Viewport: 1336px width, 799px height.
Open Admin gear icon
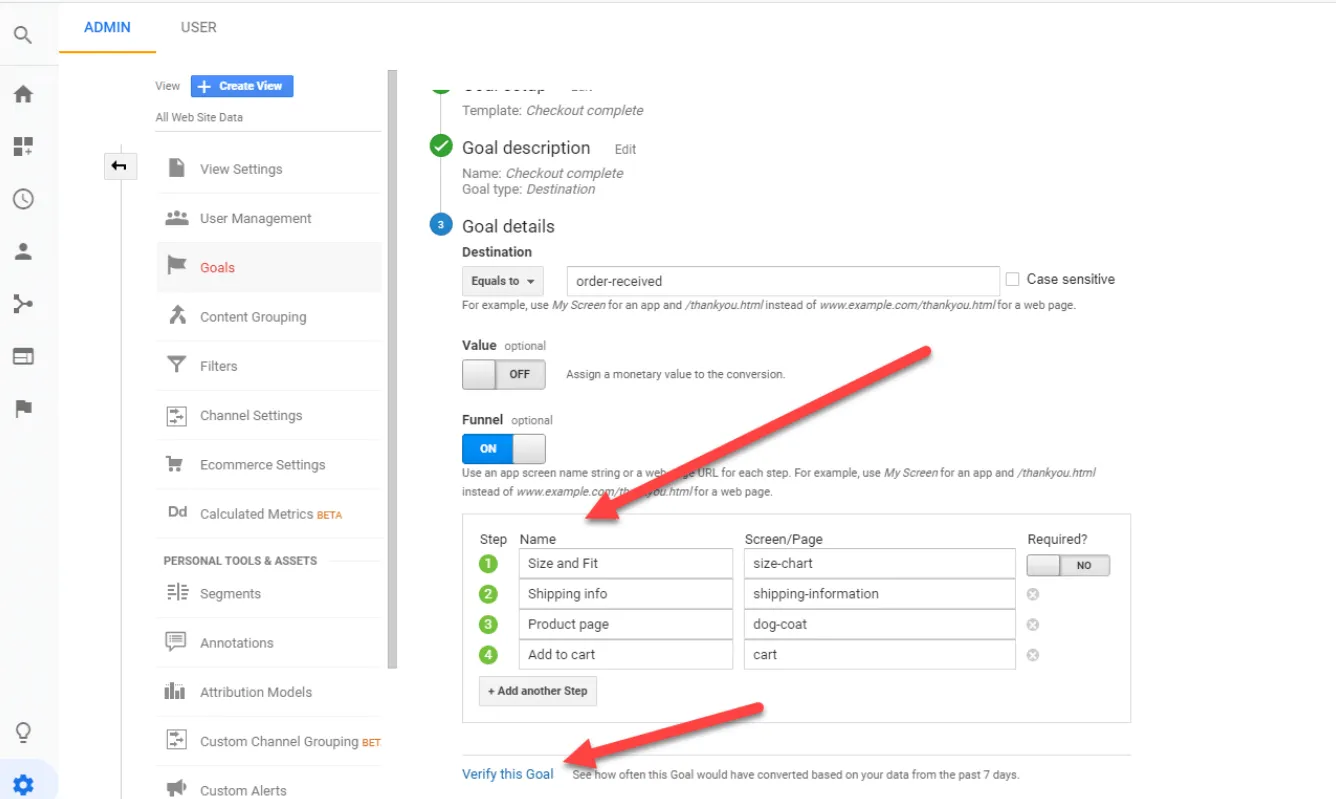(x=23, y=785)
